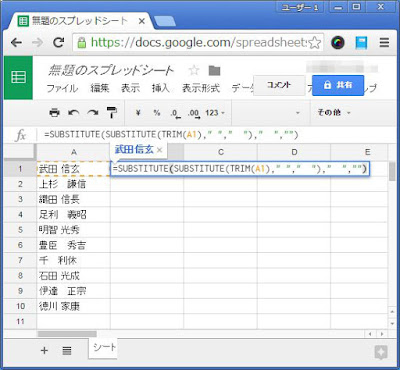This screenshot has height=370, width=400.
Task: Open the 表示 menu
Action: pos(130,88)
